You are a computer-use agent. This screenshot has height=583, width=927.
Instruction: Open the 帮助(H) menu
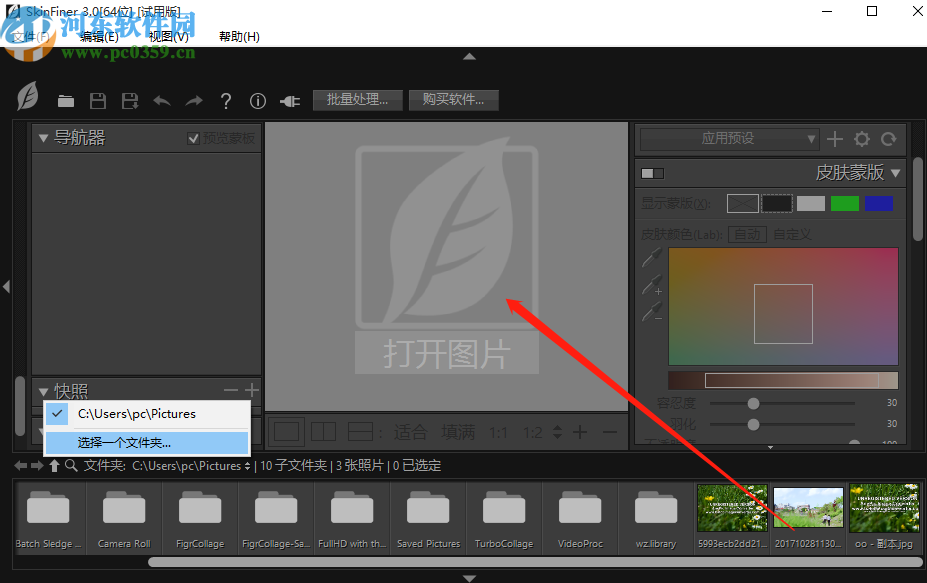click(239, 36)
